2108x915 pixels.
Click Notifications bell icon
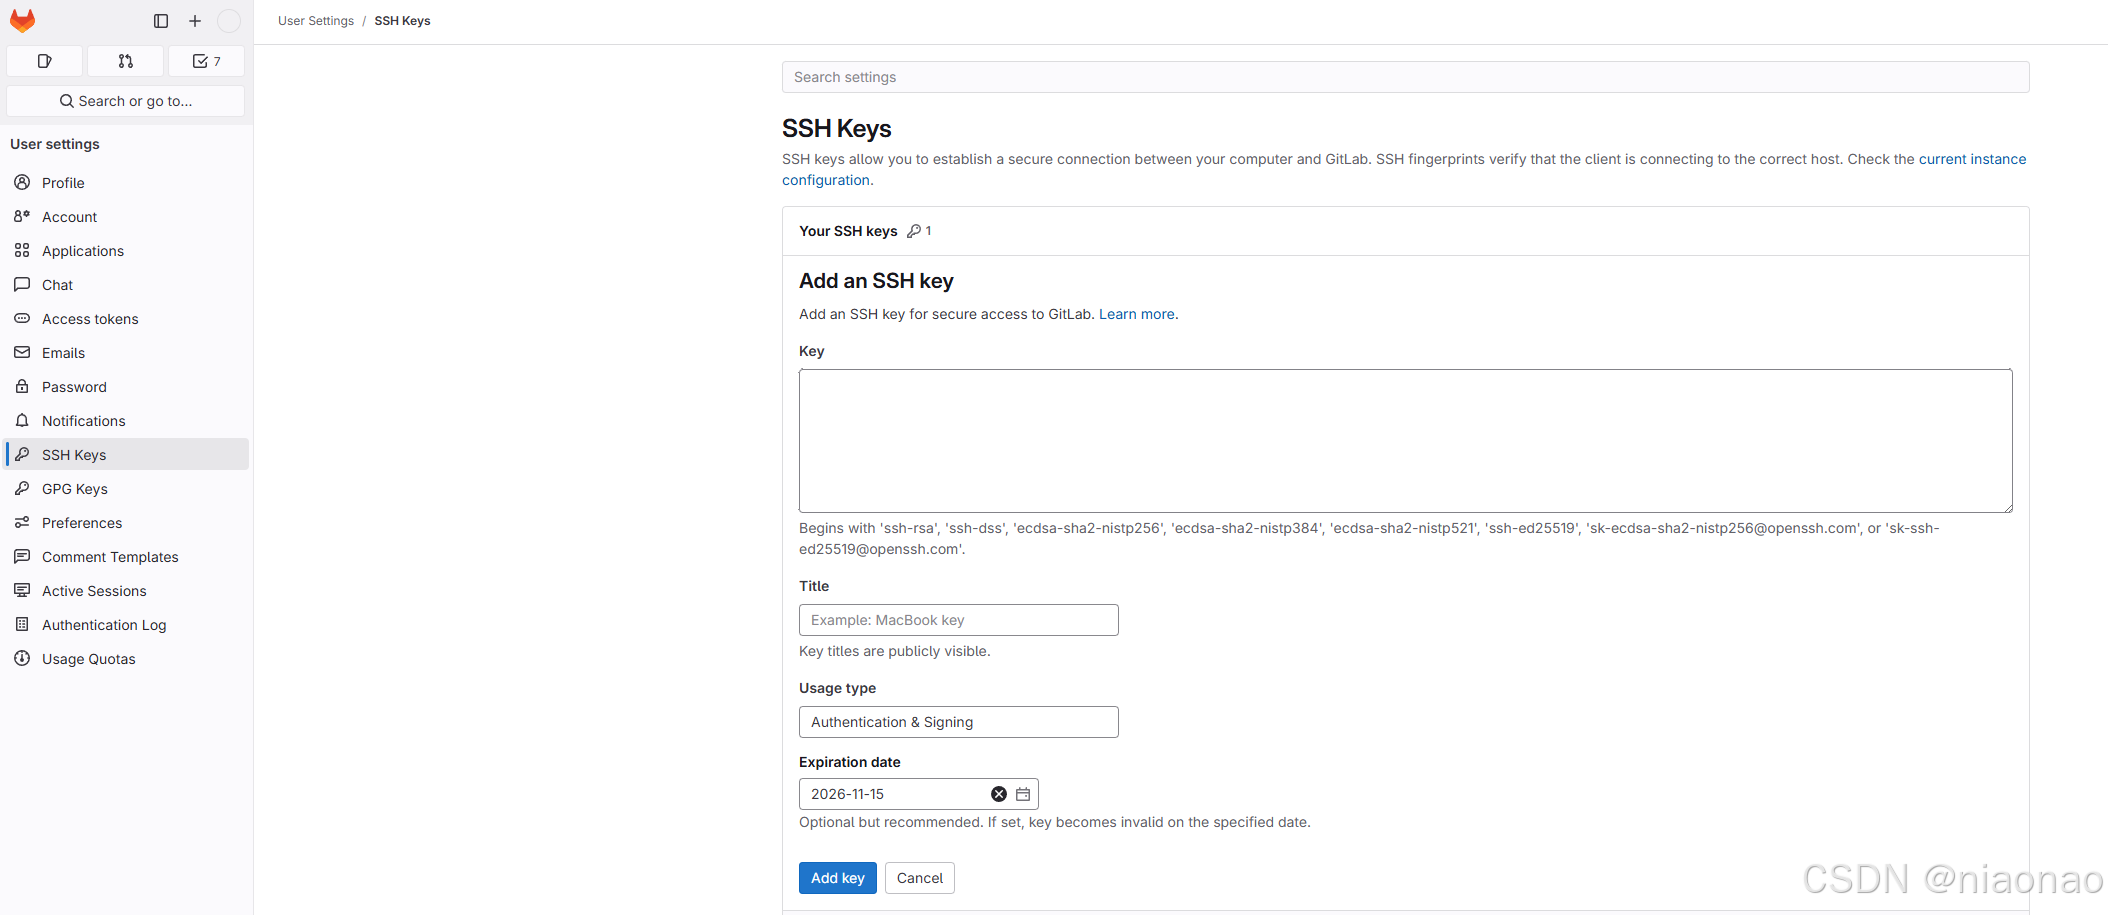pyautogui.click(x=22, y=420)
